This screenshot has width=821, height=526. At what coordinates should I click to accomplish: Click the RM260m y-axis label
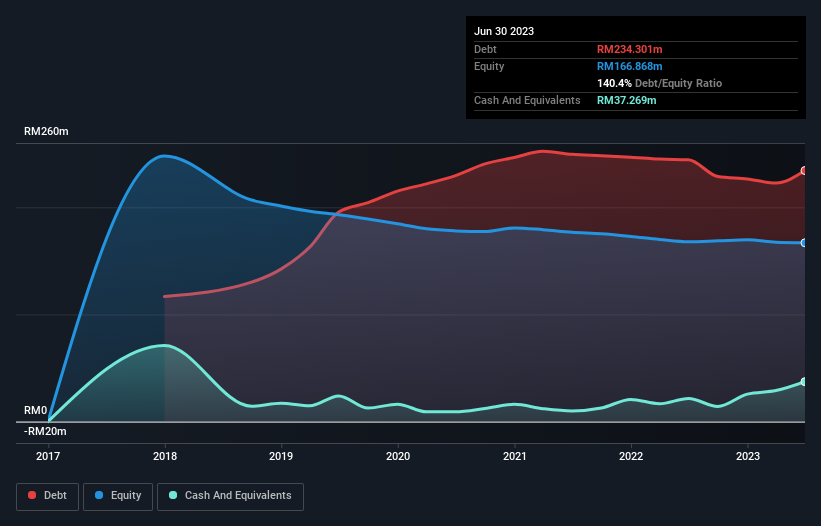coord(46,131)
